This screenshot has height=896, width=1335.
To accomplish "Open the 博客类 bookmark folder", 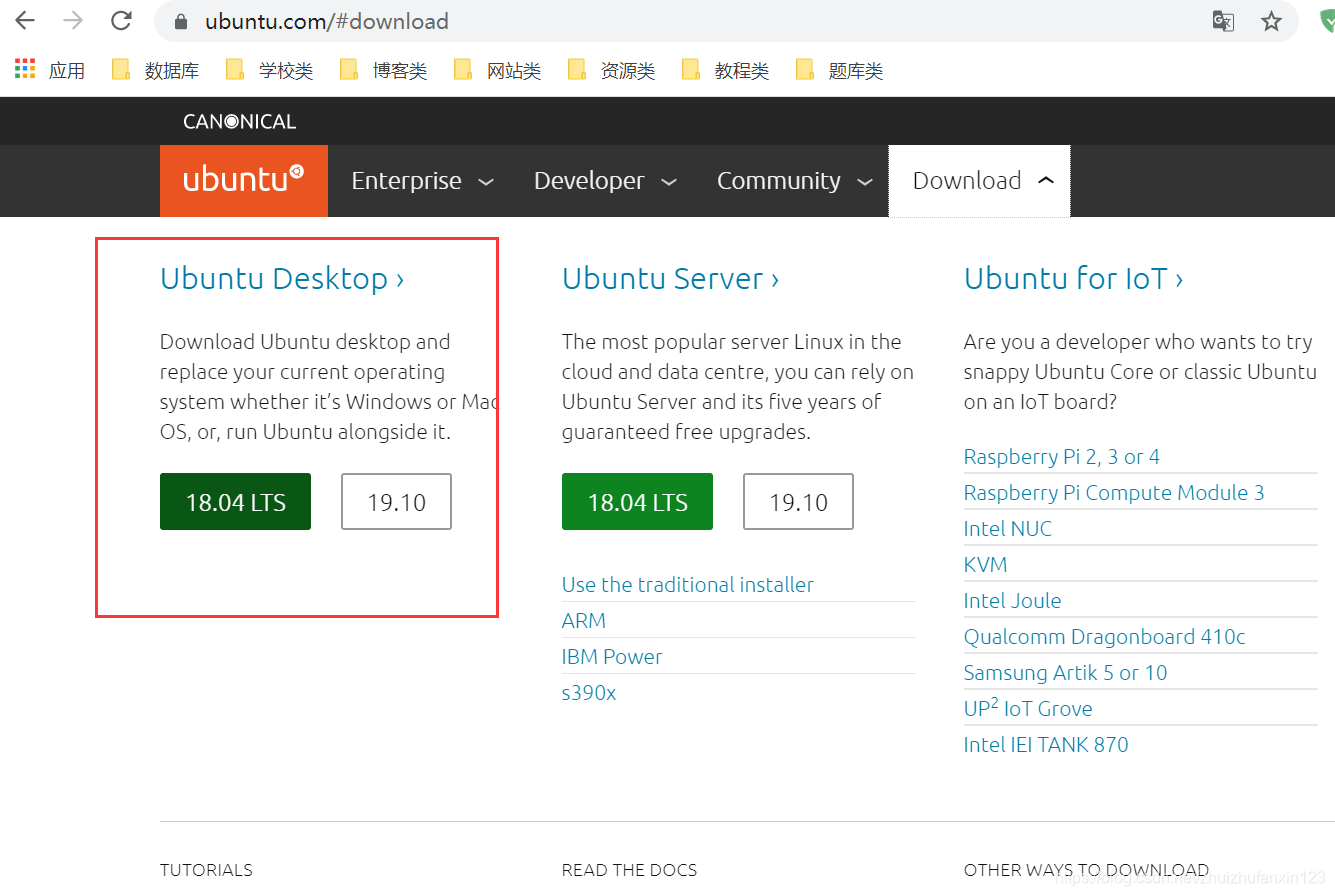I will [x=383, y=70].
